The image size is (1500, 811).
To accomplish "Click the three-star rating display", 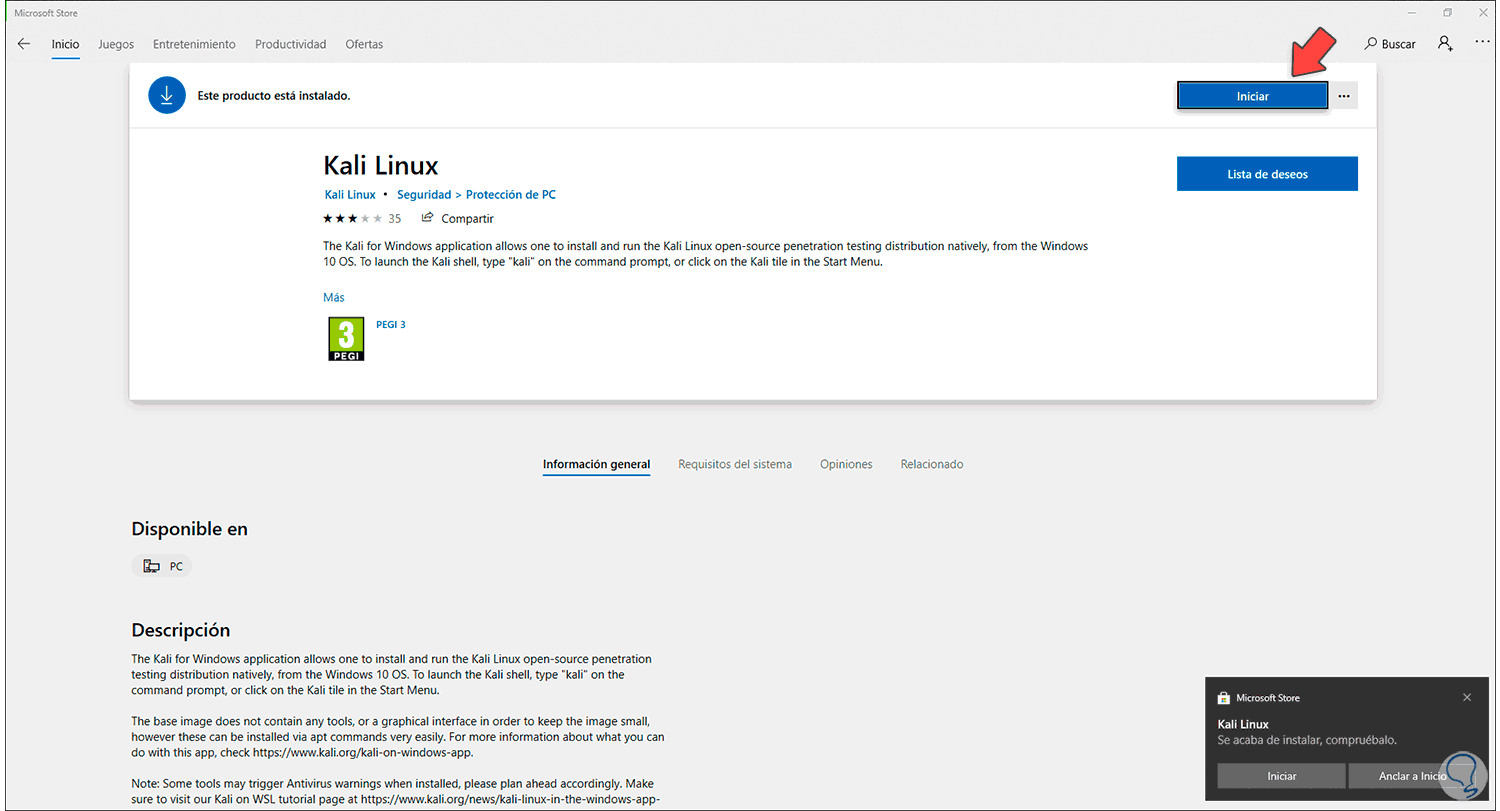I will 352,218.
